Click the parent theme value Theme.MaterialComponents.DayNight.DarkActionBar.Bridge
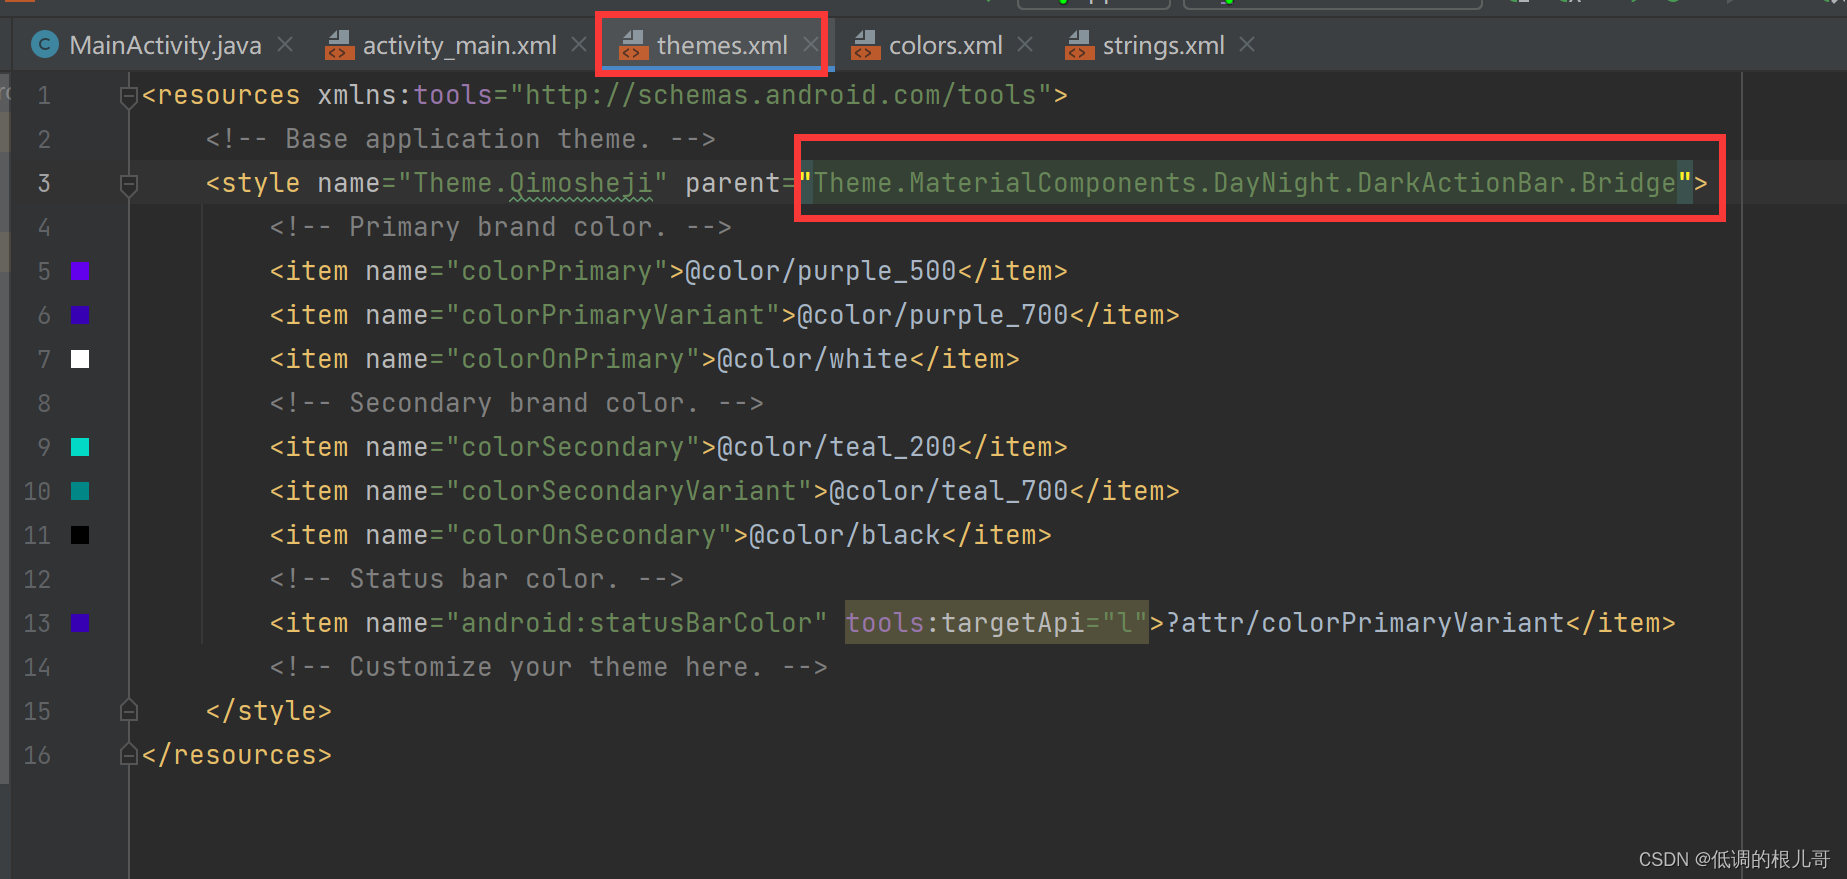This screenshot has width=1847, height=879. (1245, 183)
